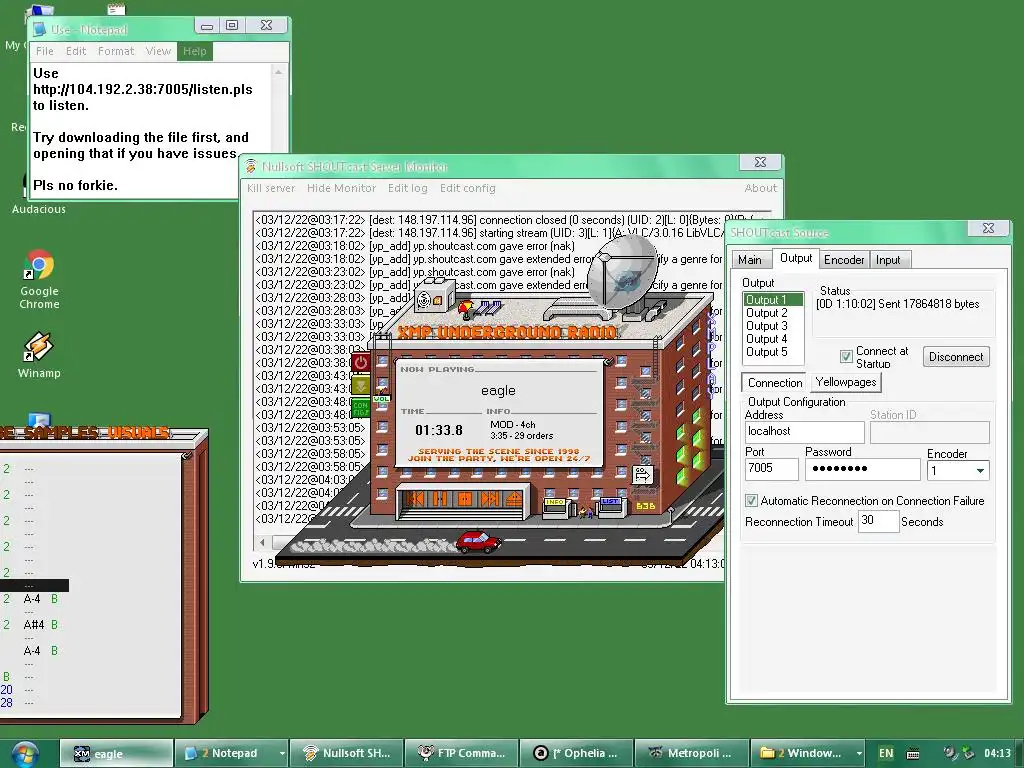Click the Disconnect button
1024x768 pixels.
click(956, 357)
